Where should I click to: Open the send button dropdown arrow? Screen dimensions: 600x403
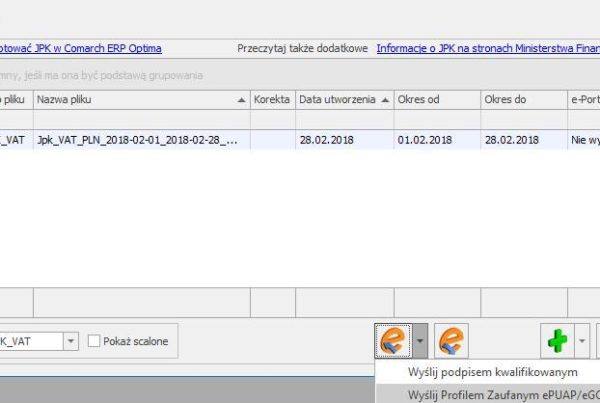420,341
